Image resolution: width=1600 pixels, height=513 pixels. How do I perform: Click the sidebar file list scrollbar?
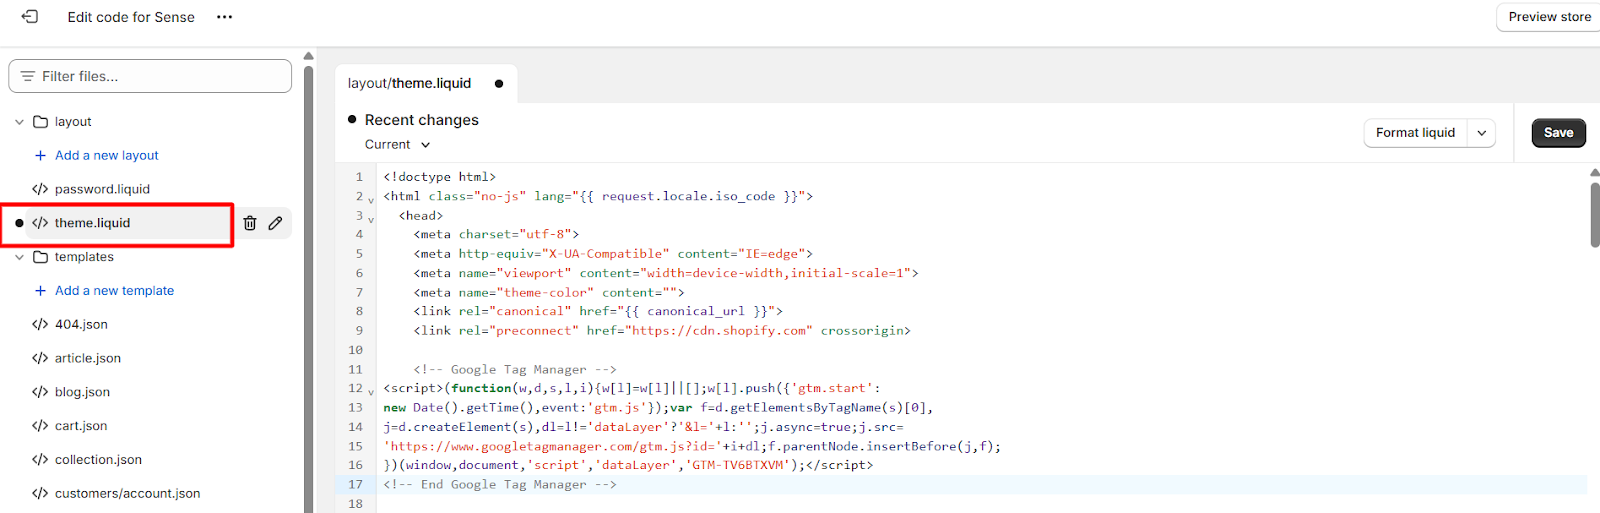click(309, 290)
